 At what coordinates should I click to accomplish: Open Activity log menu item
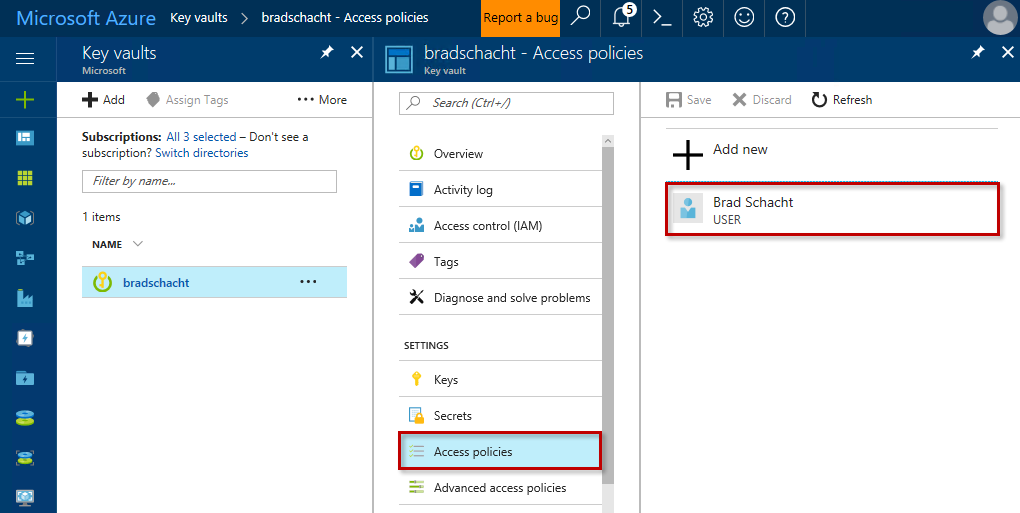pos(463,190)
